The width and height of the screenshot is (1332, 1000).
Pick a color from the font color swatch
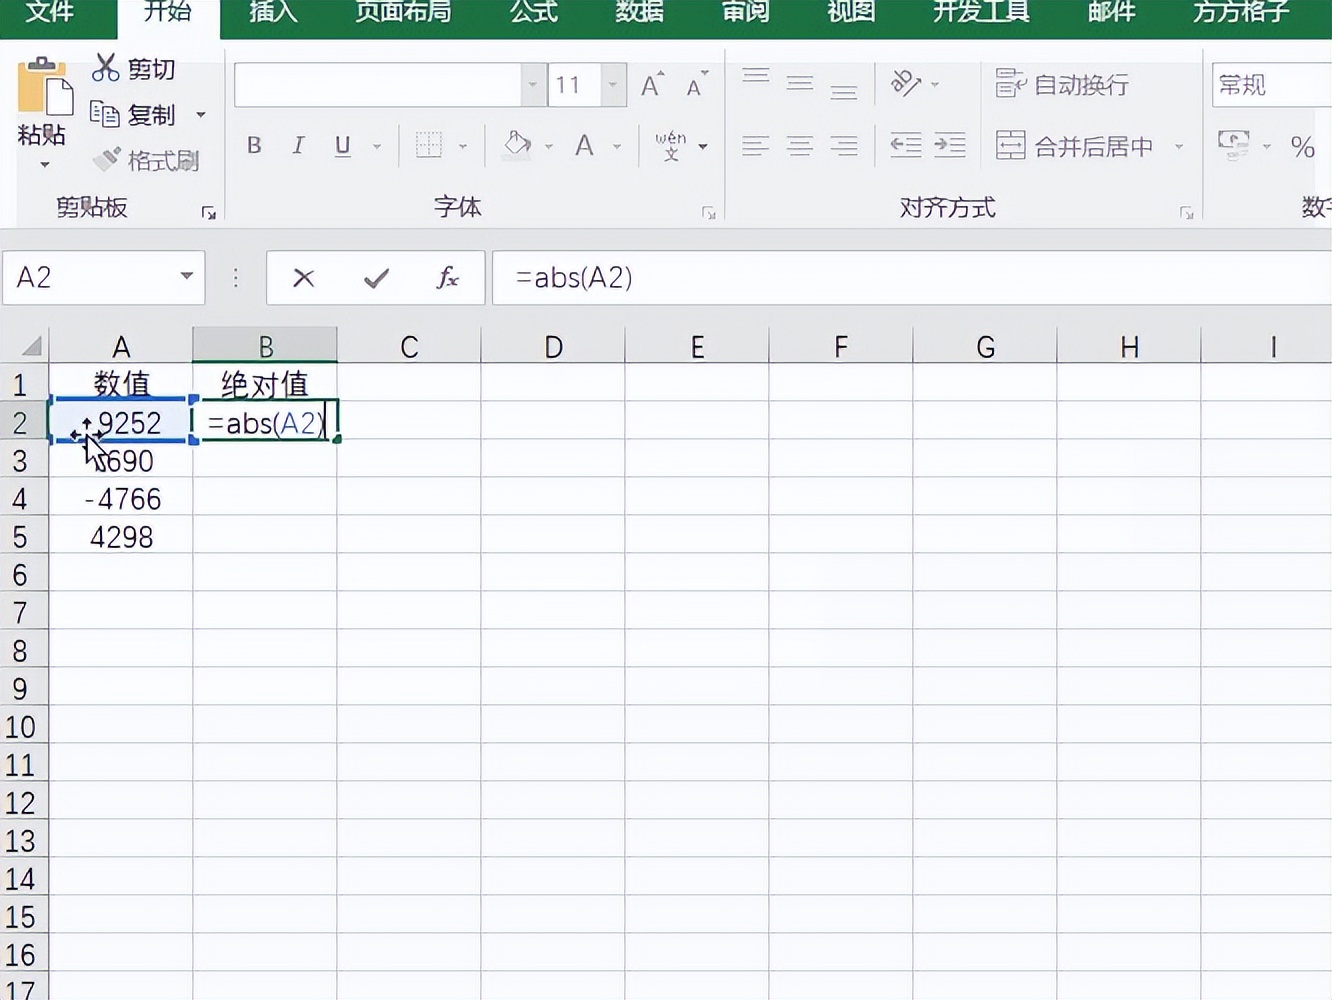click(585, 145)
